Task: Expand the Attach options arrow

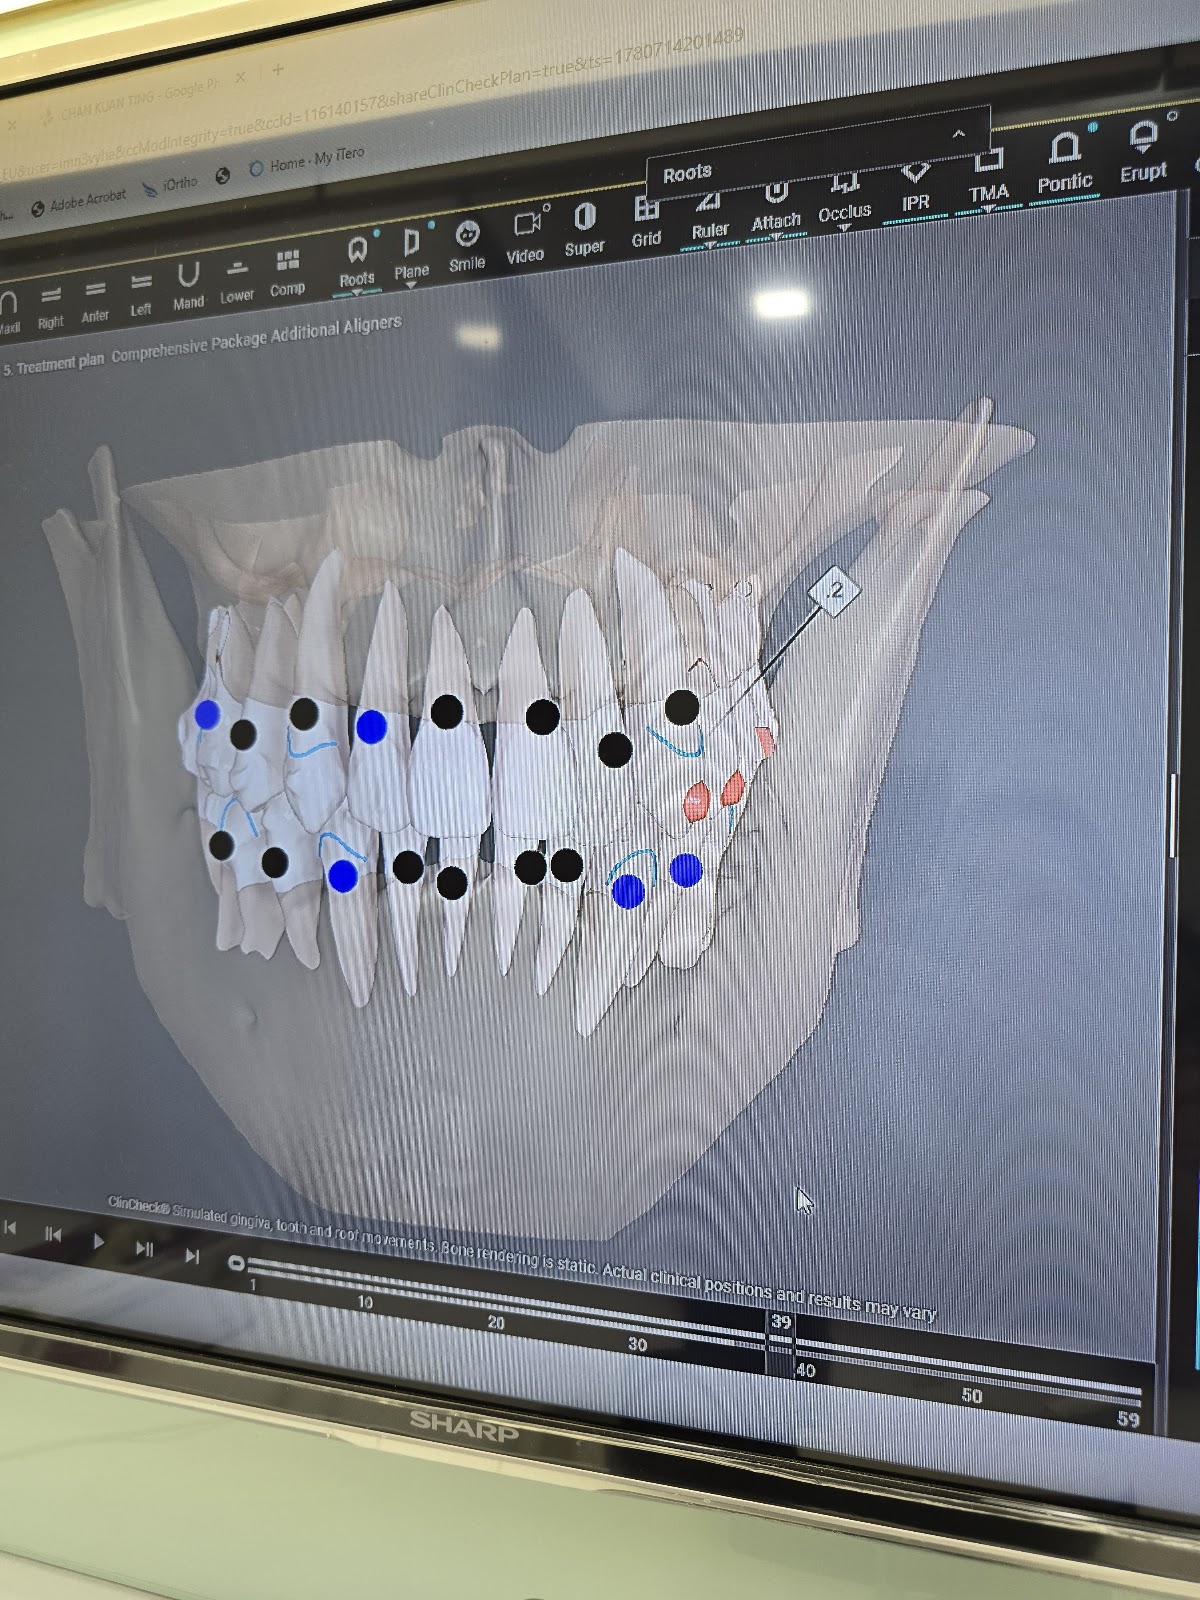Action: pyautogui.click(x=776, y=236)
